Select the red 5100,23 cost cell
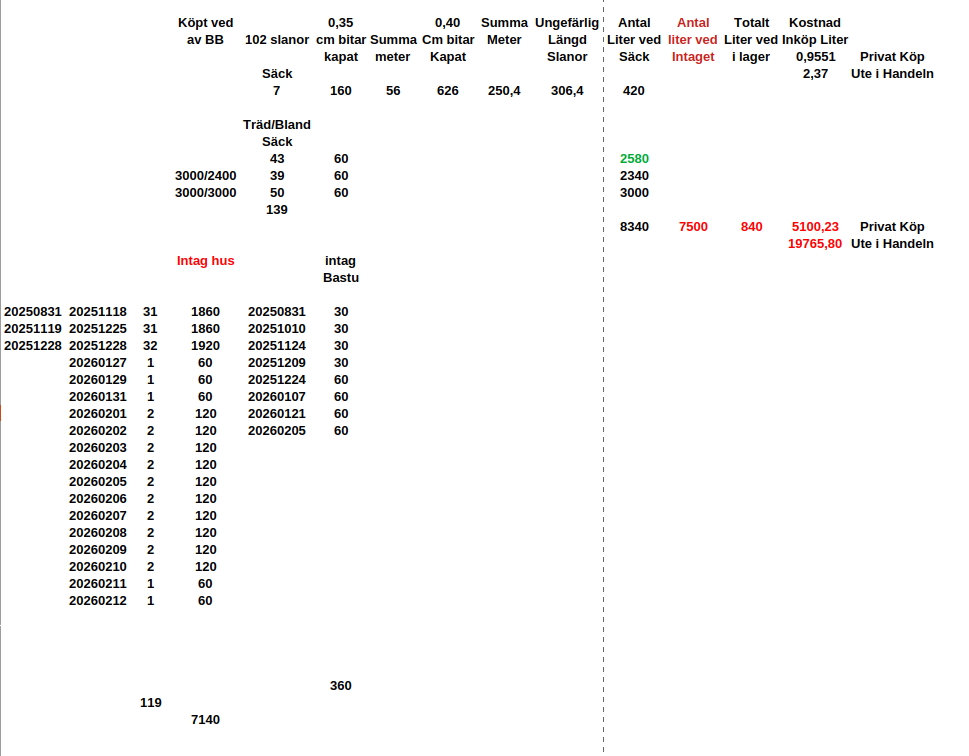Screen dimensions: 969x756 point(815,227)
